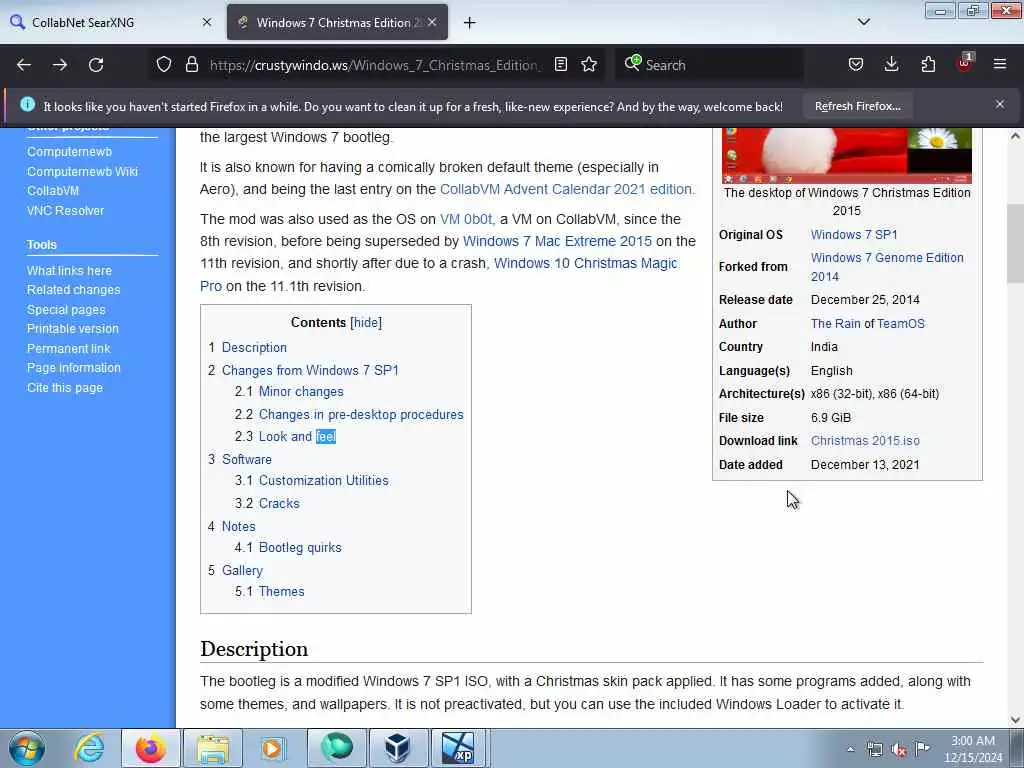
Task: Open the VirtualBox cube taskbar icon
Action: [397, 748]
